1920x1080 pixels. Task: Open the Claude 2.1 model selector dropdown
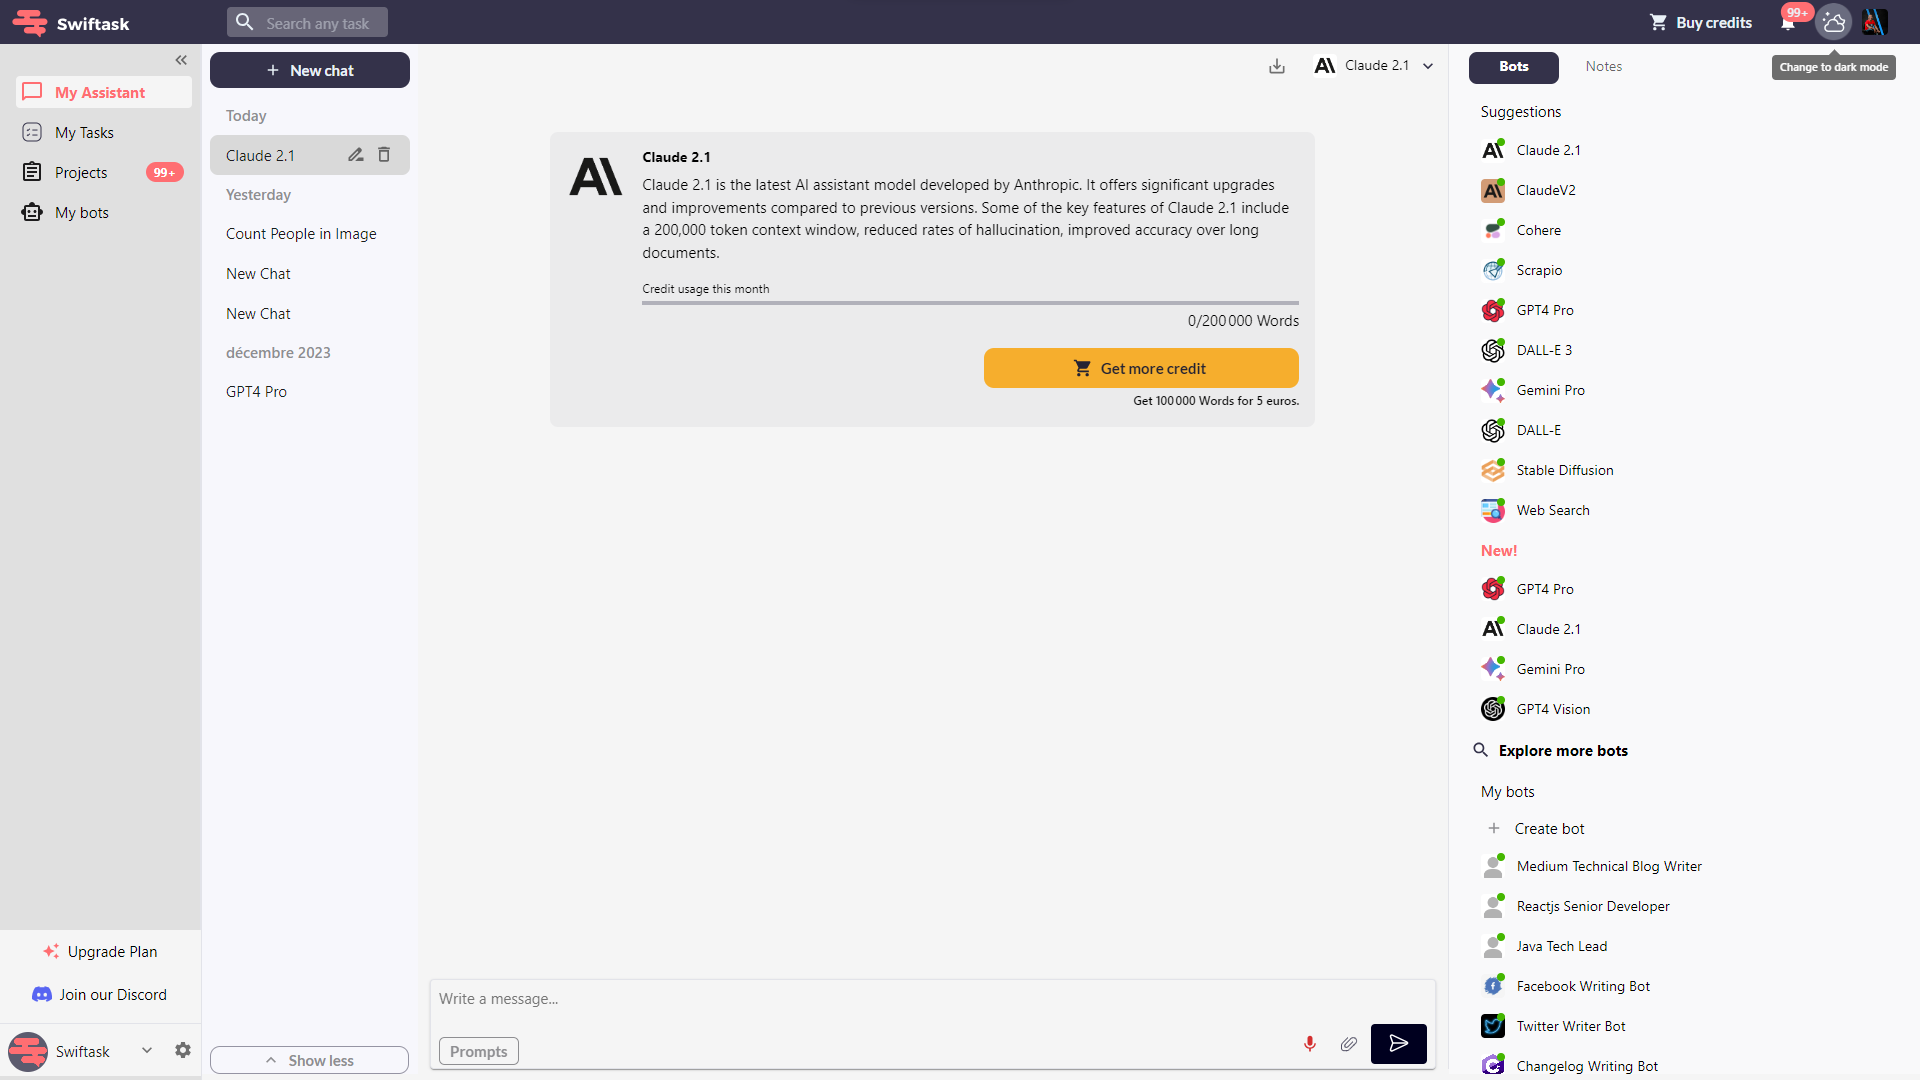coord(1374,66)
